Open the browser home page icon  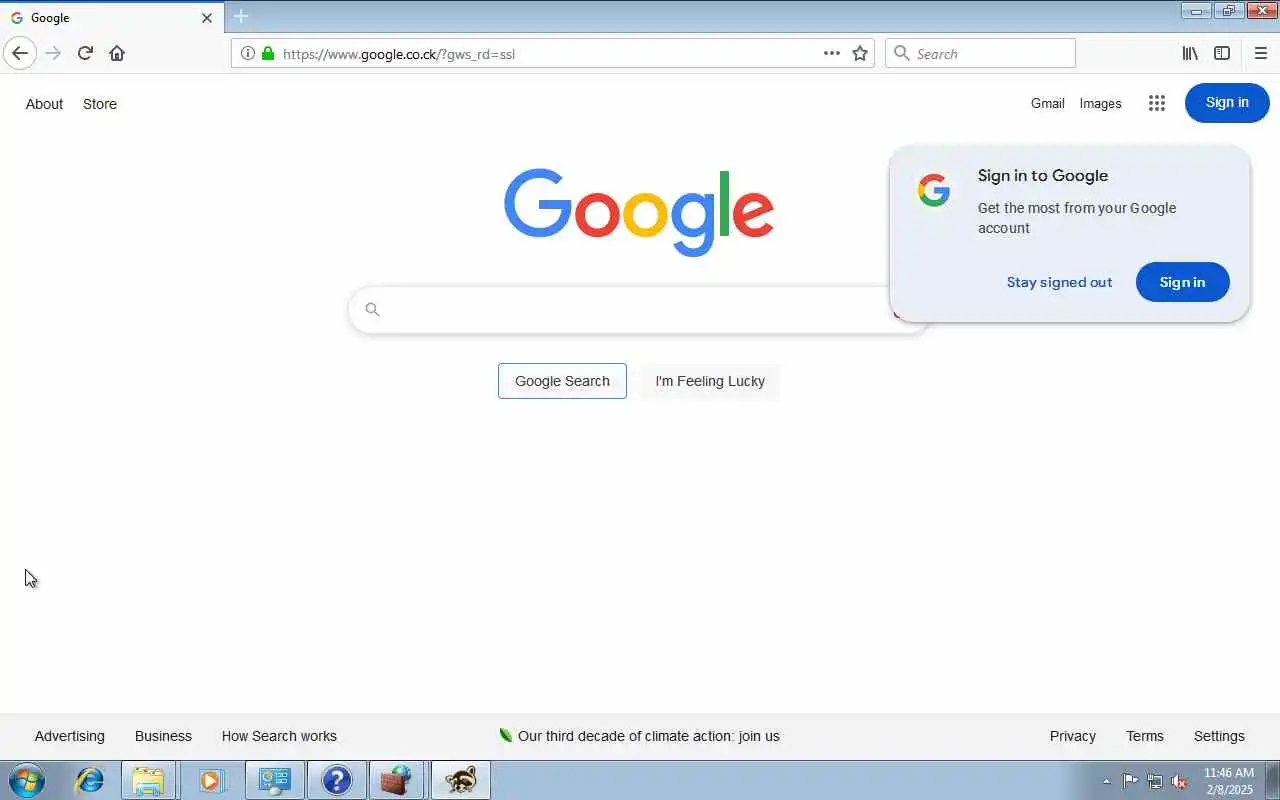(x=117, y=53)
